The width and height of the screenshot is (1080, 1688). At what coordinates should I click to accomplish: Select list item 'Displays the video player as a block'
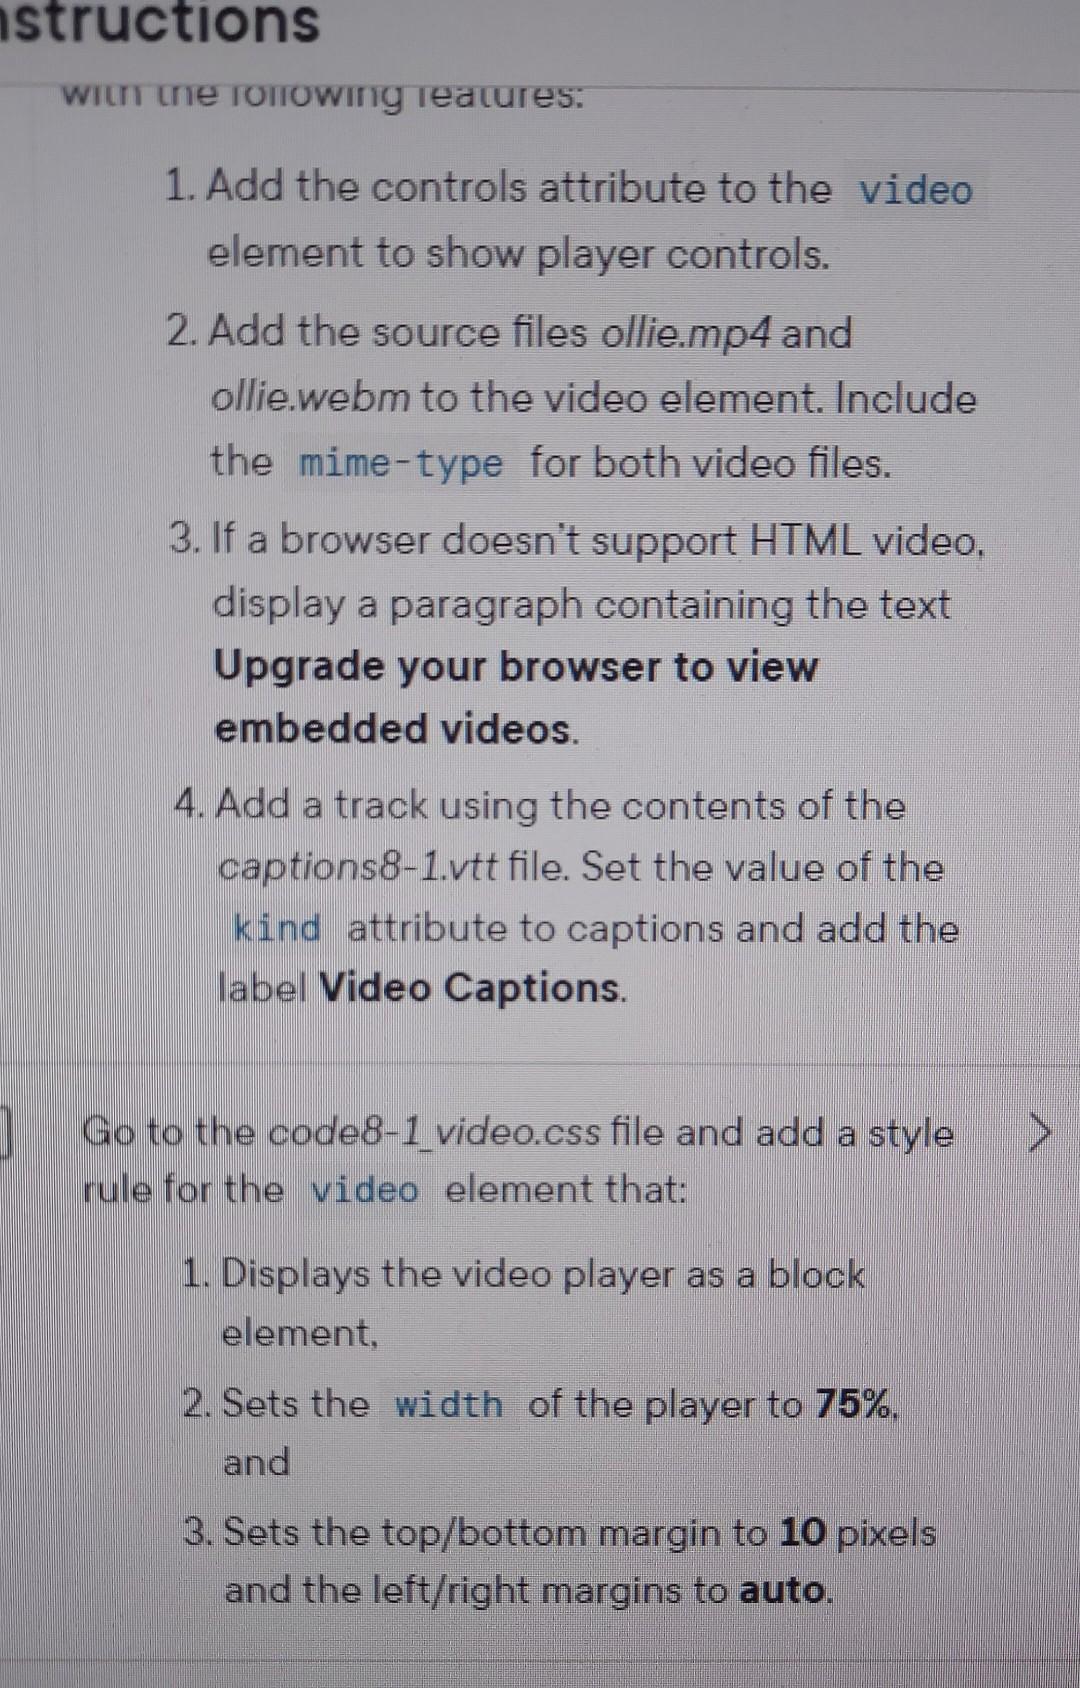click(523, 1303)
